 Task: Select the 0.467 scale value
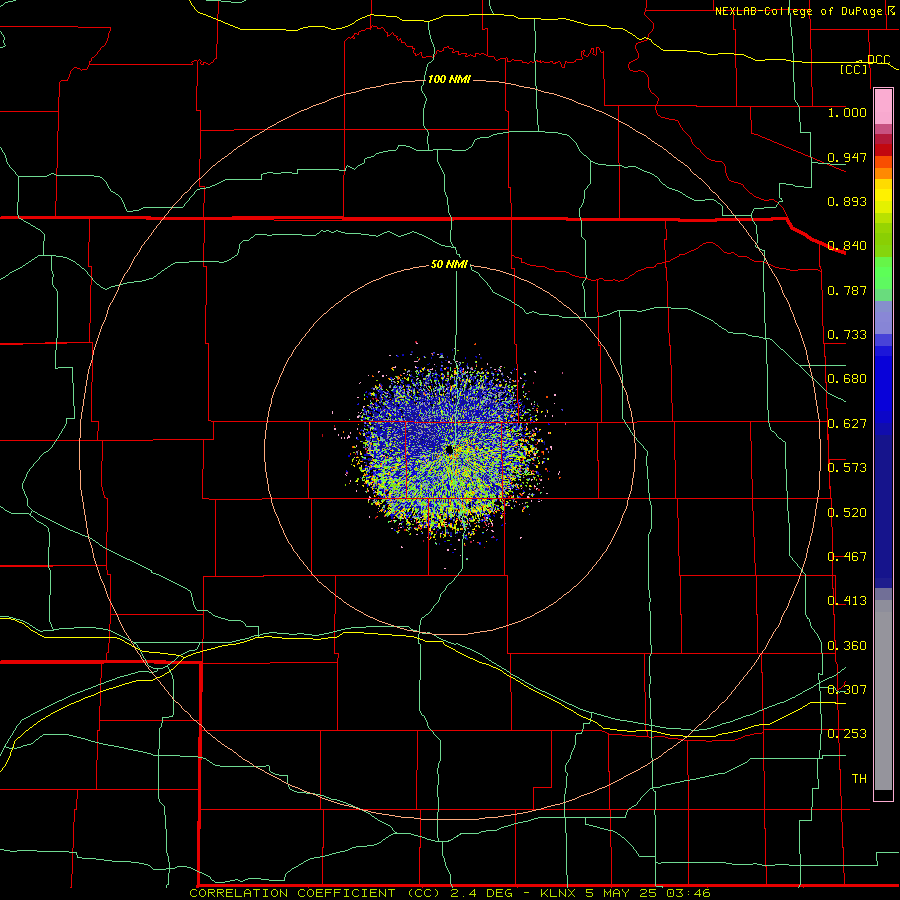[x=847, y=557]
